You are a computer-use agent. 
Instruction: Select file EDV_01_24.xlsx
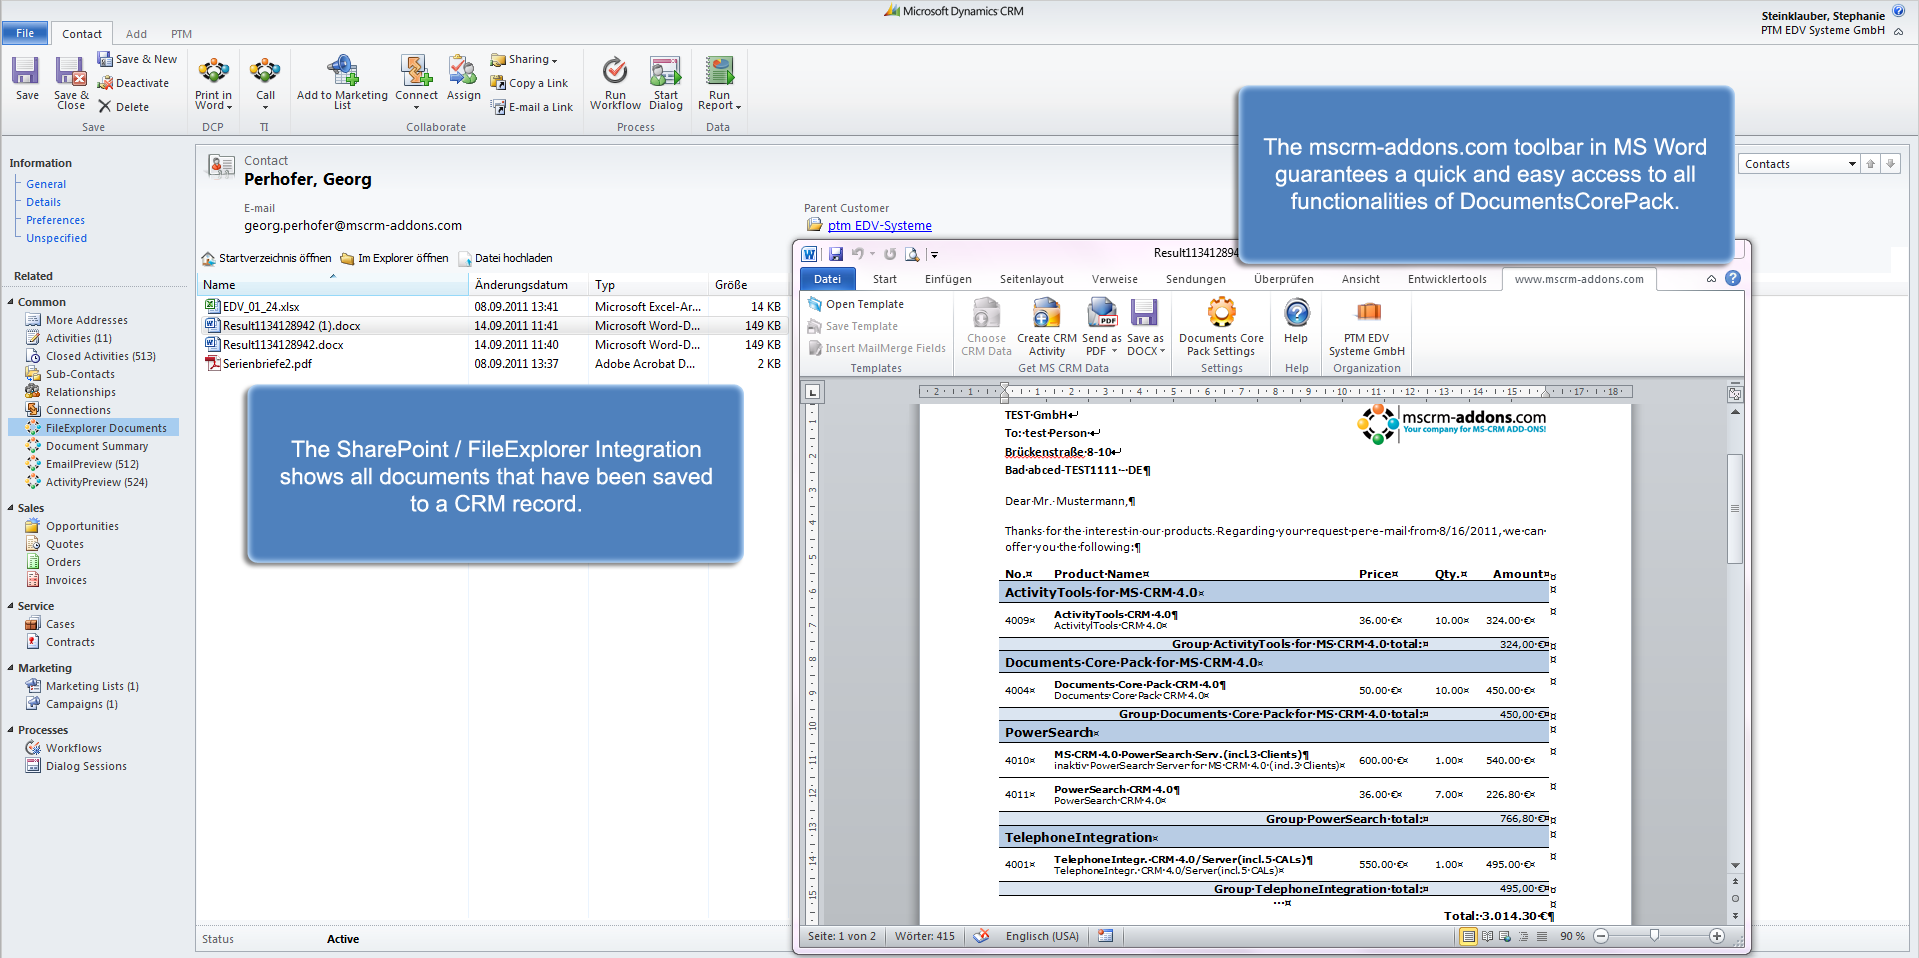coord(260,307)
